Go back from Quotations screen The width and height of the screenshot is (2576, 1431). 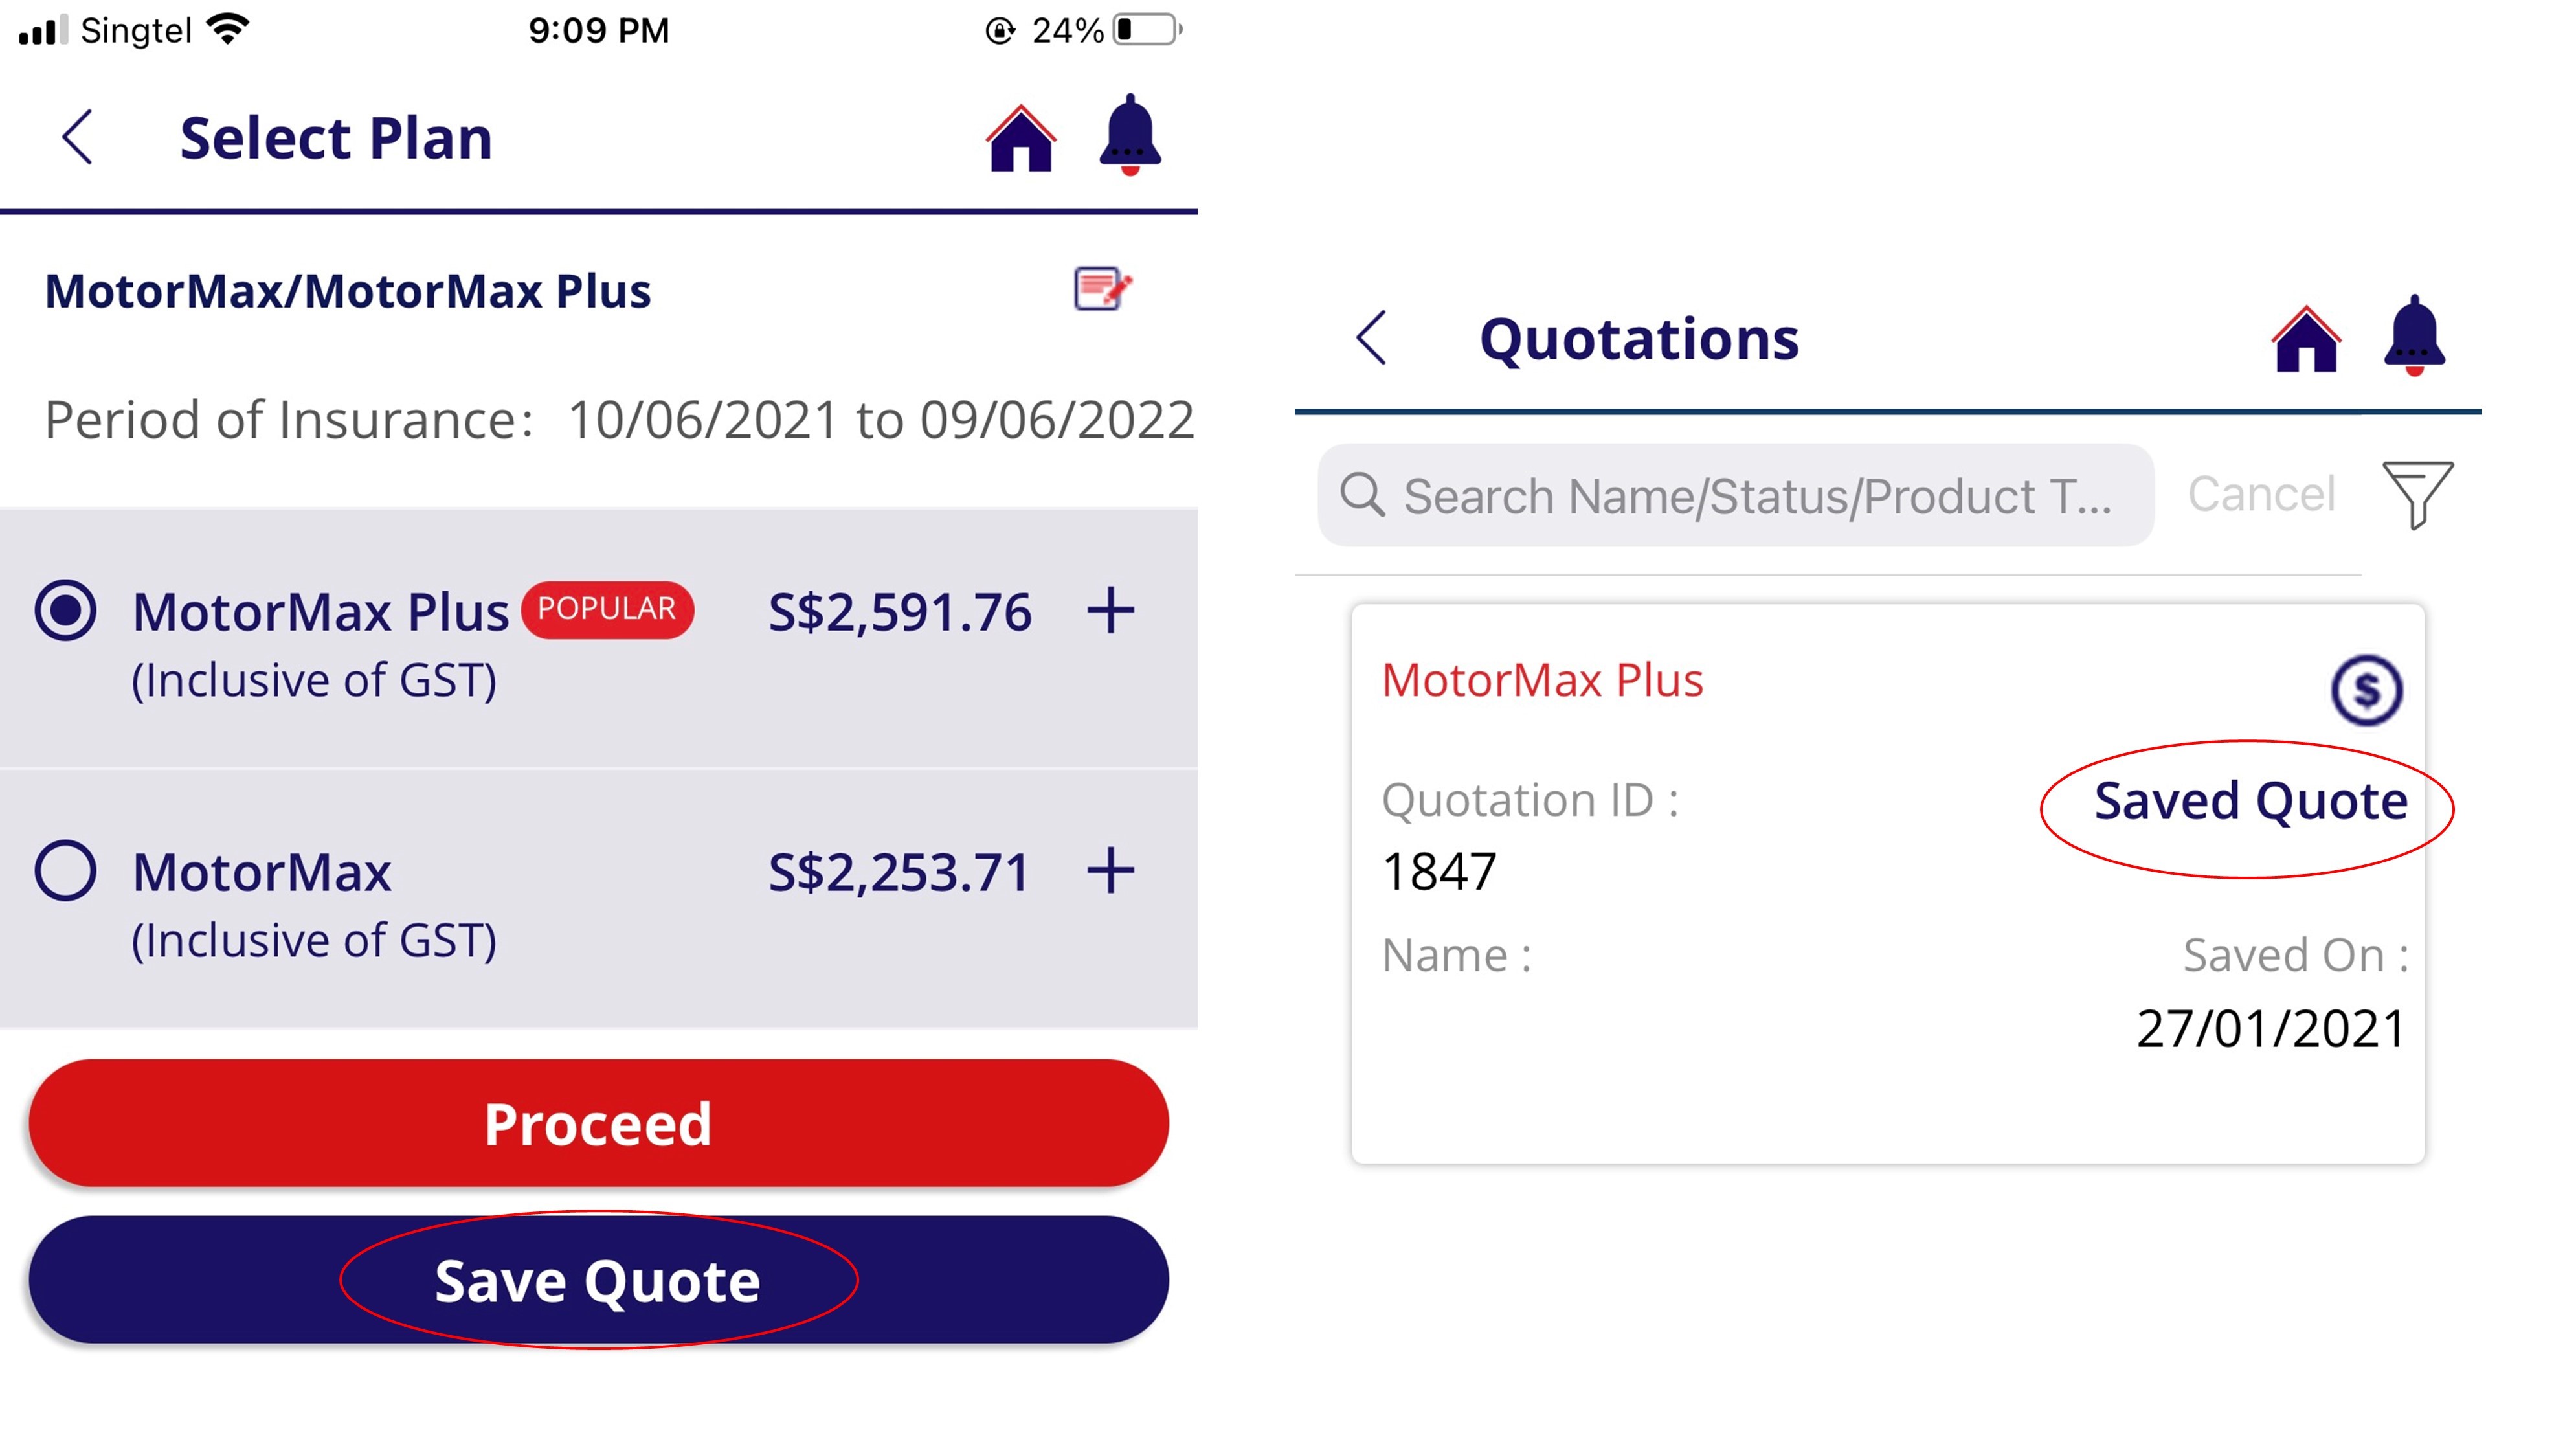(x=1372, y=338)
